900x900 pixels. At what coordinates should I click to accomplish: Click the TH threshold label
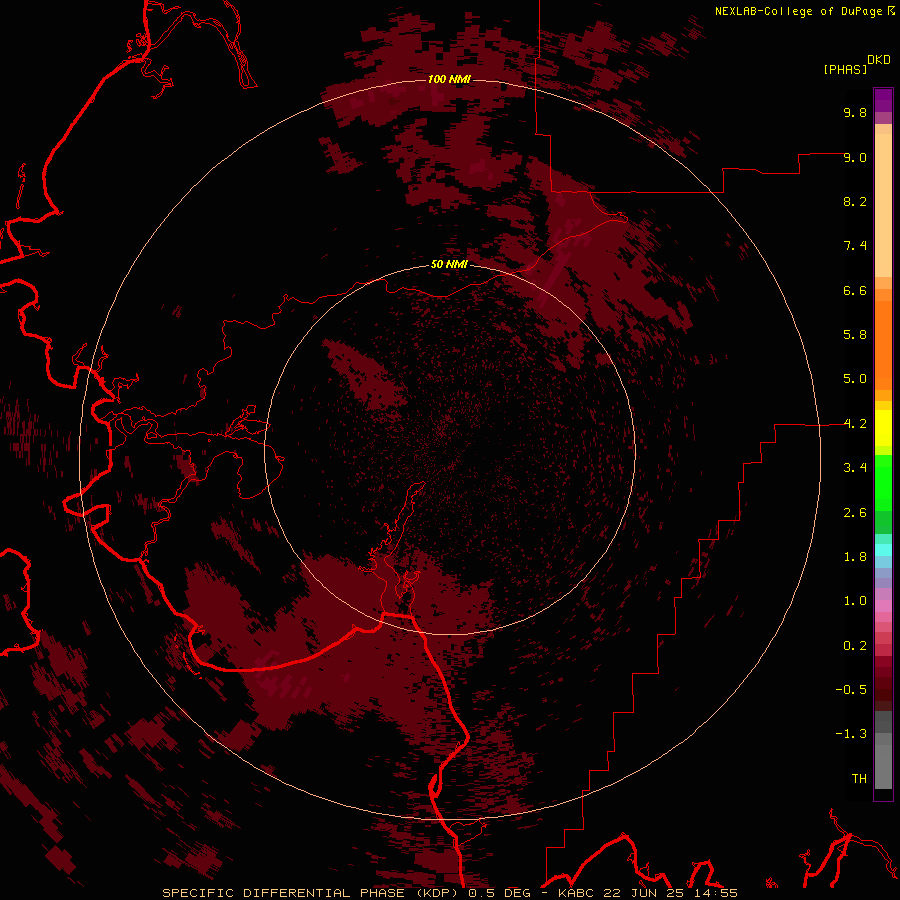click(x=859, y=779)
